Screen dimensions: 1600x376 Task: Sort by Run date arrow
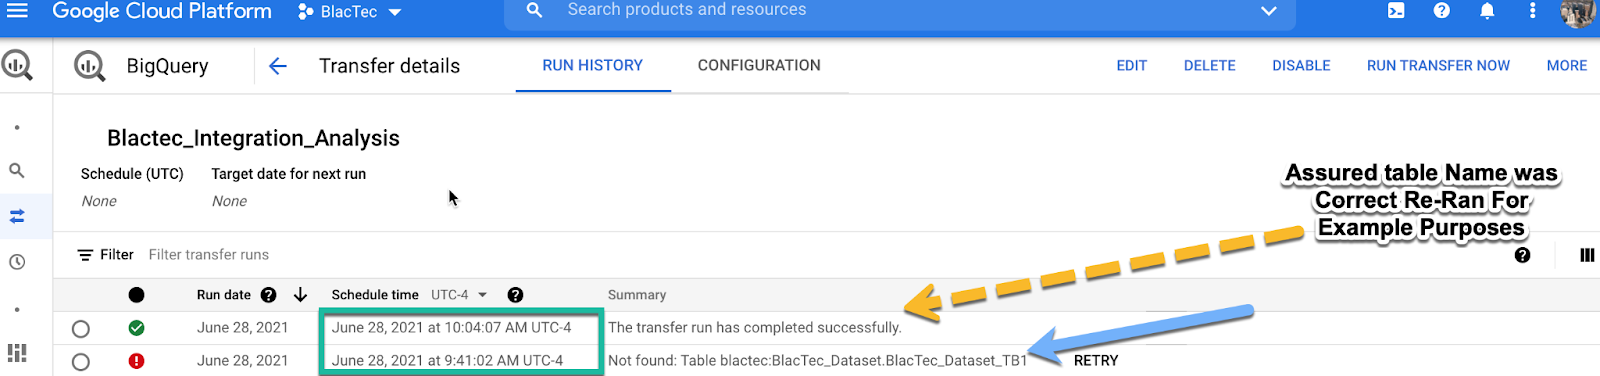300,295
